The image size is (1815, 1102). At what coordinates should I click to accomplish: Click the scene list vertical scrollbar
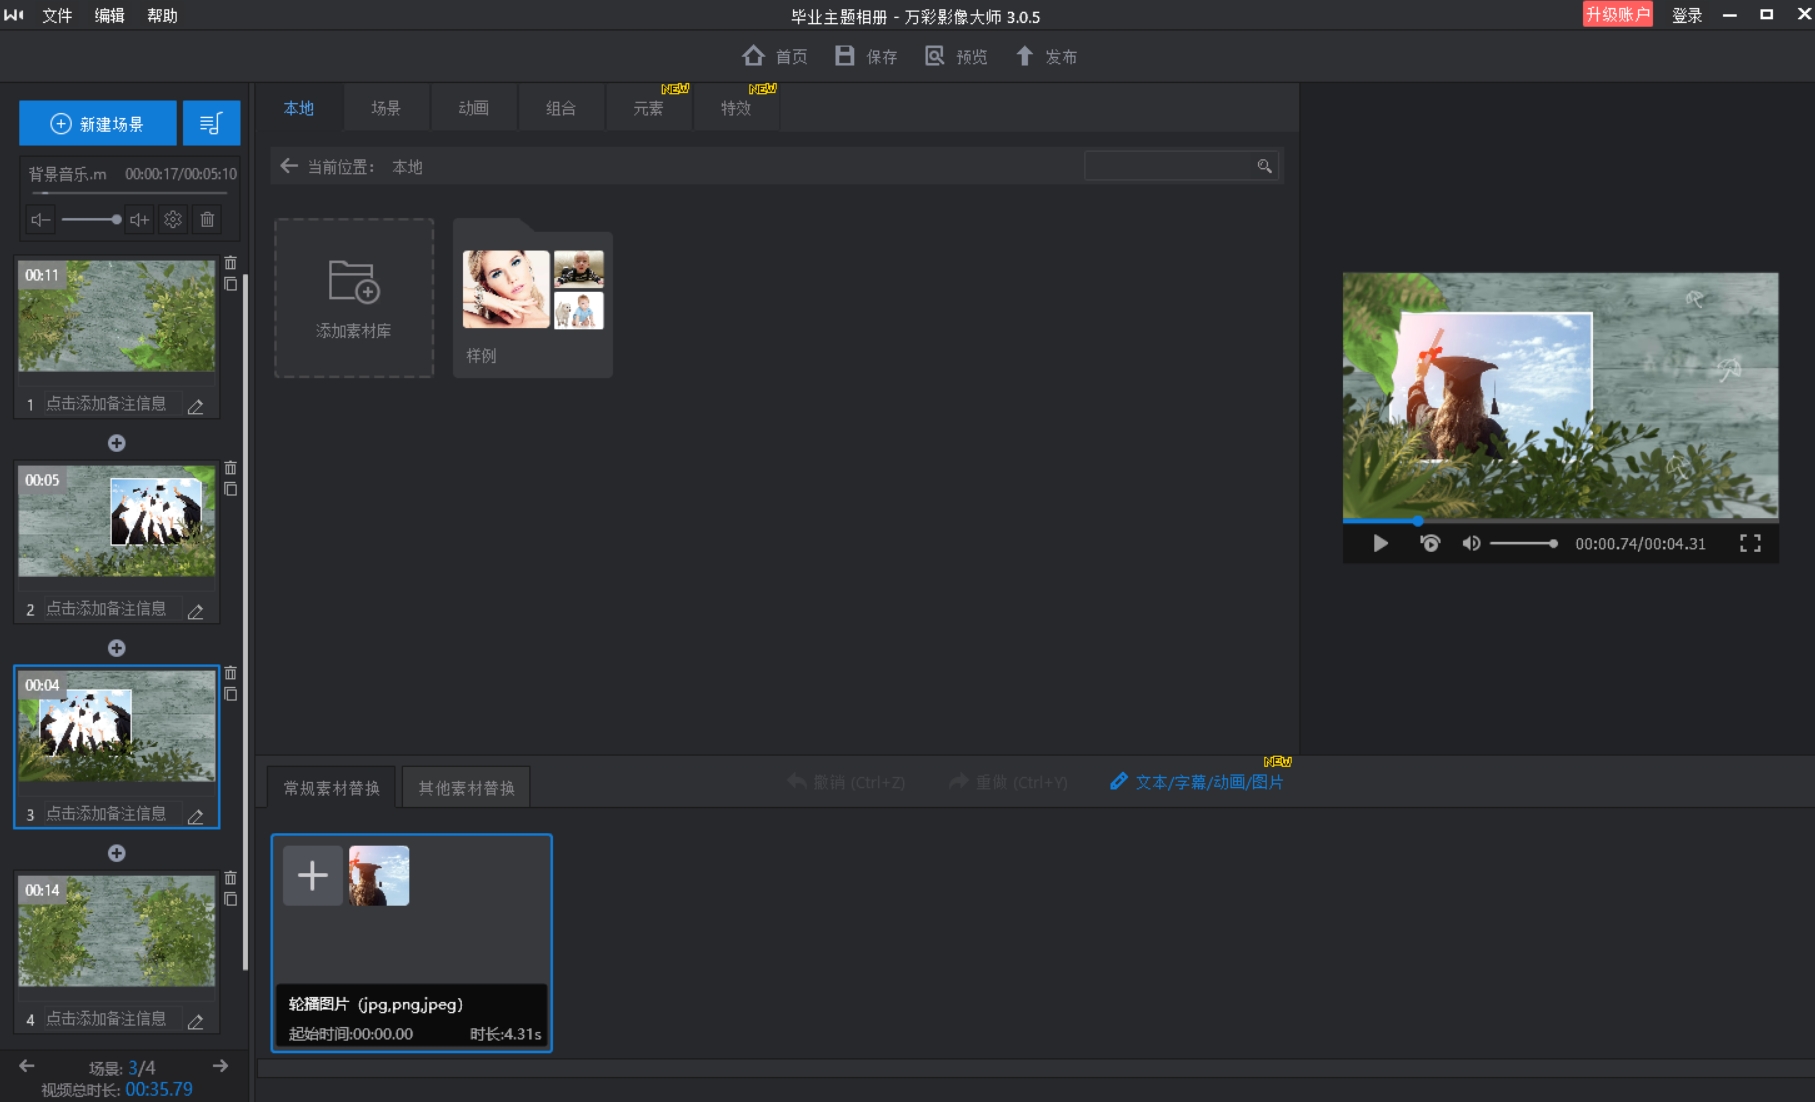tap(245, 620)
